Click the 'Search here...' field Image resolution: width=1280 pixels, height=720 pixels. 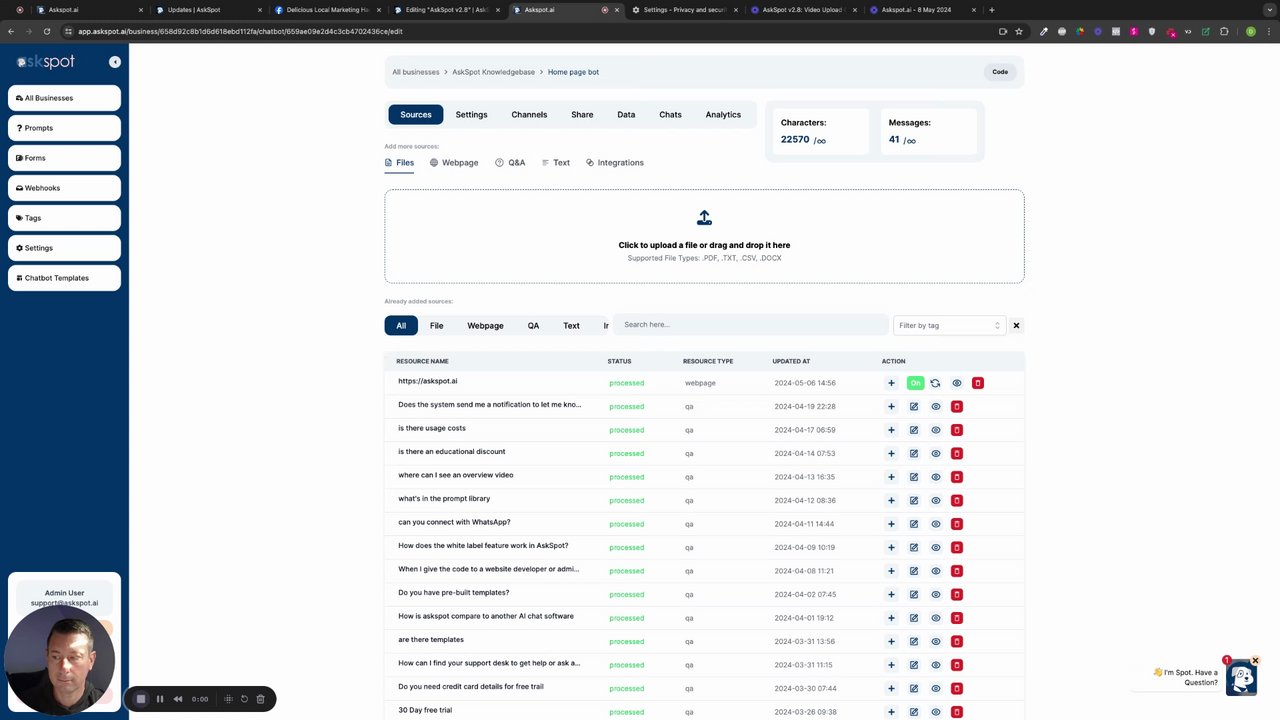point(750,325)
